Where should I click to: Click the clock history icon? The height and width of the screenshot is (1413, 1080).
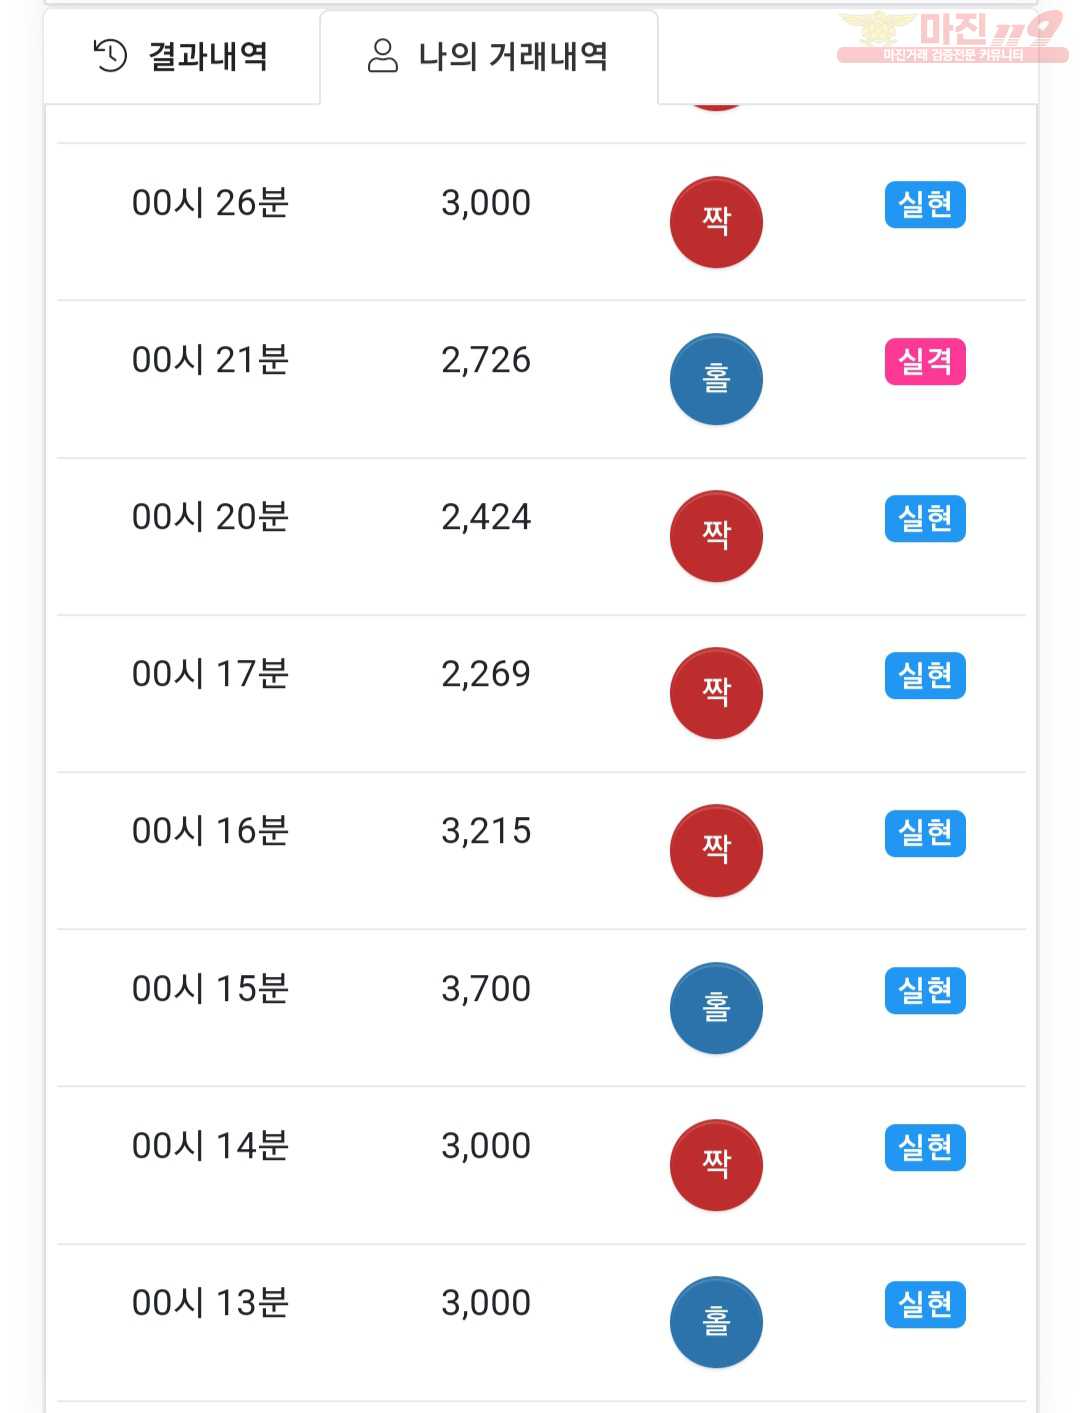(110, 56)
